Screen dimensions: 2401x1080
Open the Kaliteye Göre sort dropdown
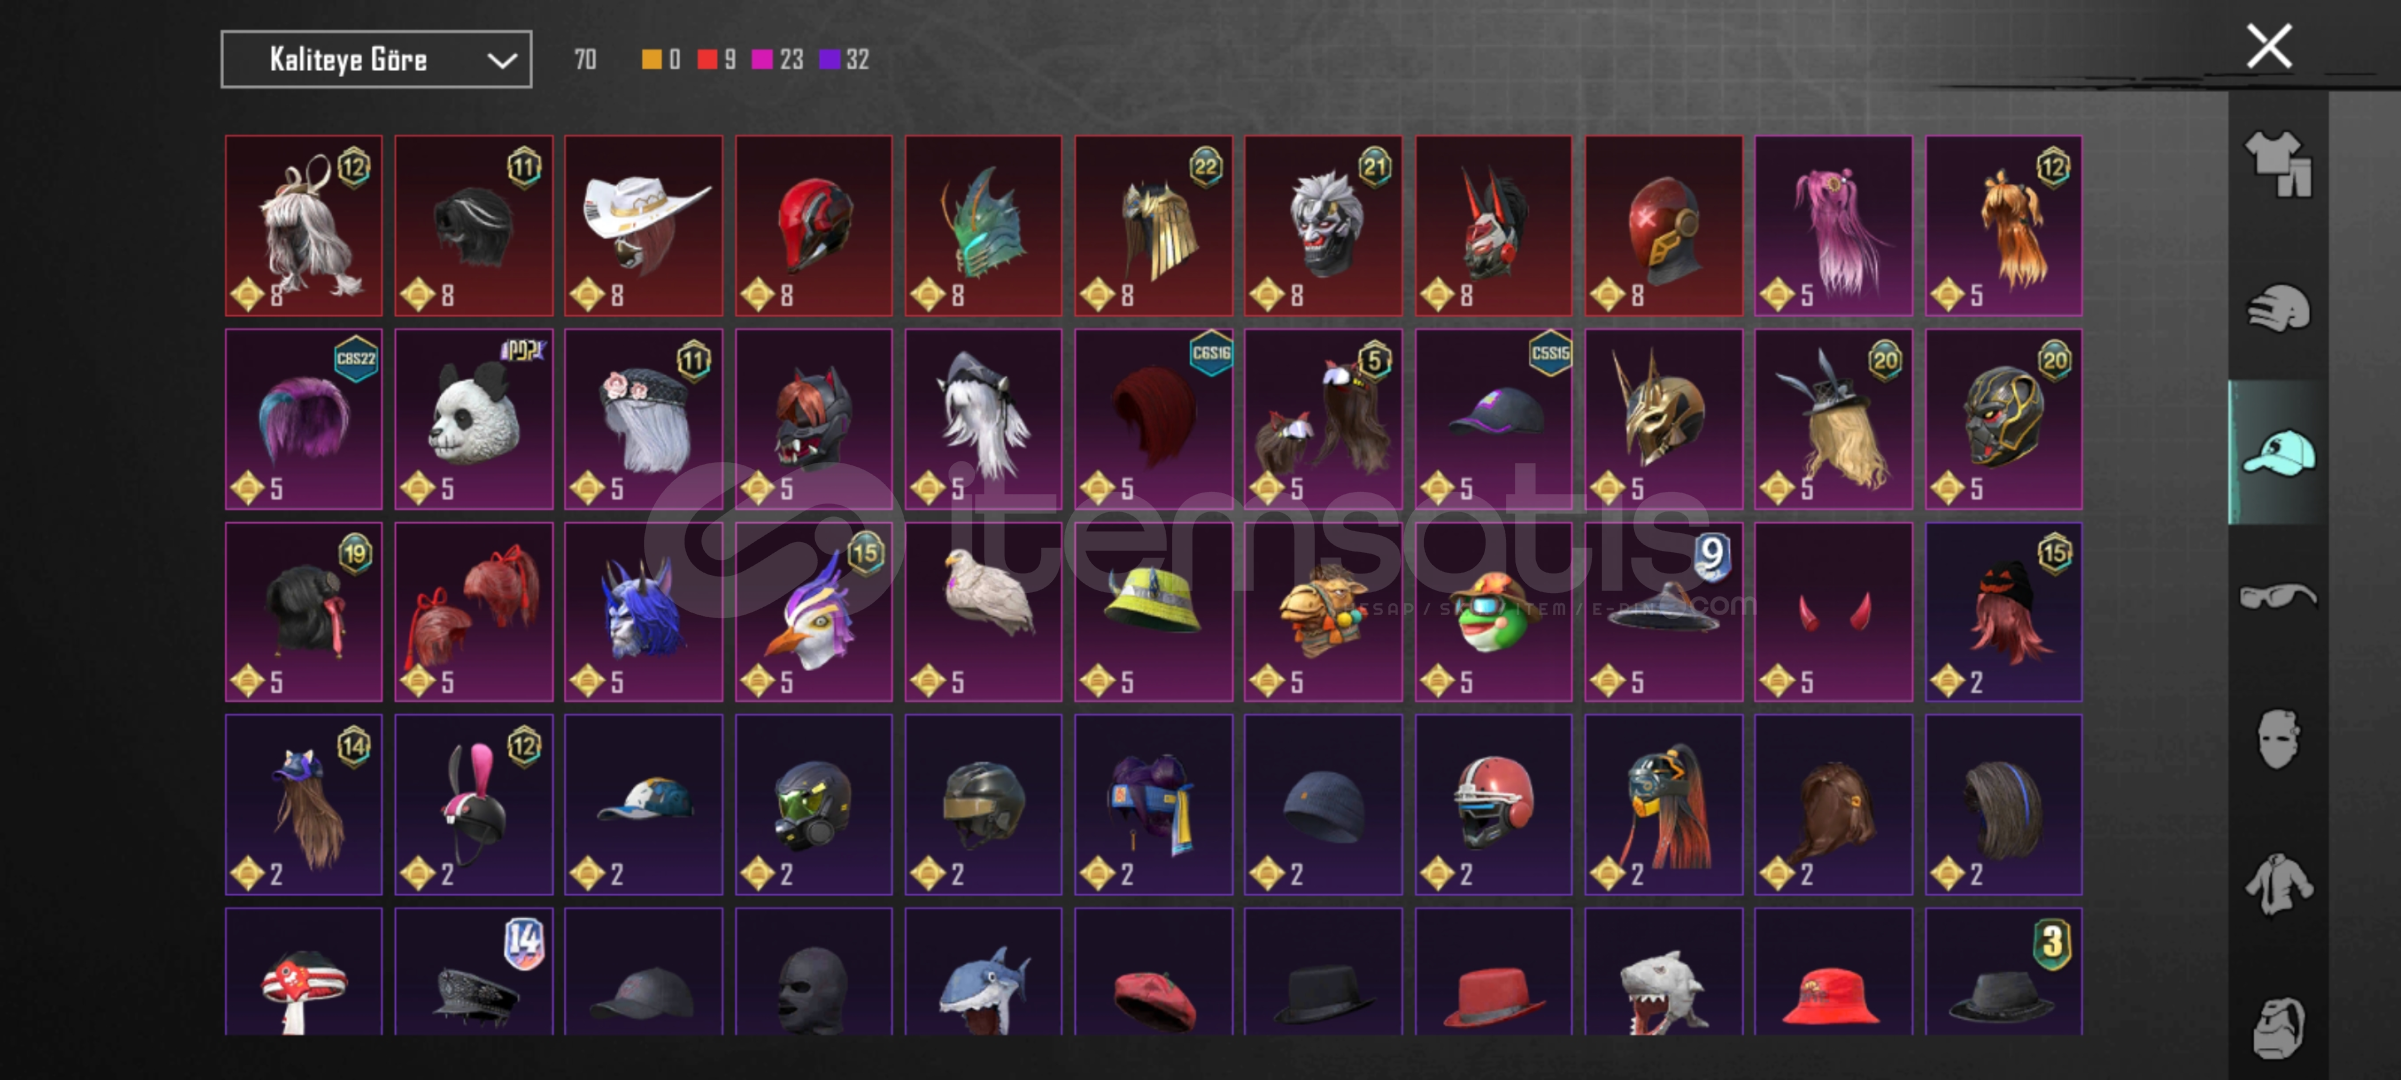376,60
